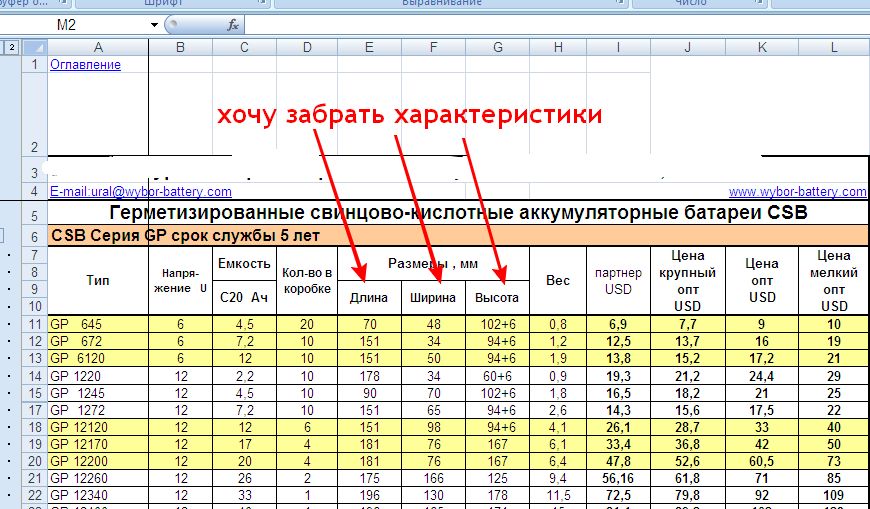Select column E header

click(370, 48)
